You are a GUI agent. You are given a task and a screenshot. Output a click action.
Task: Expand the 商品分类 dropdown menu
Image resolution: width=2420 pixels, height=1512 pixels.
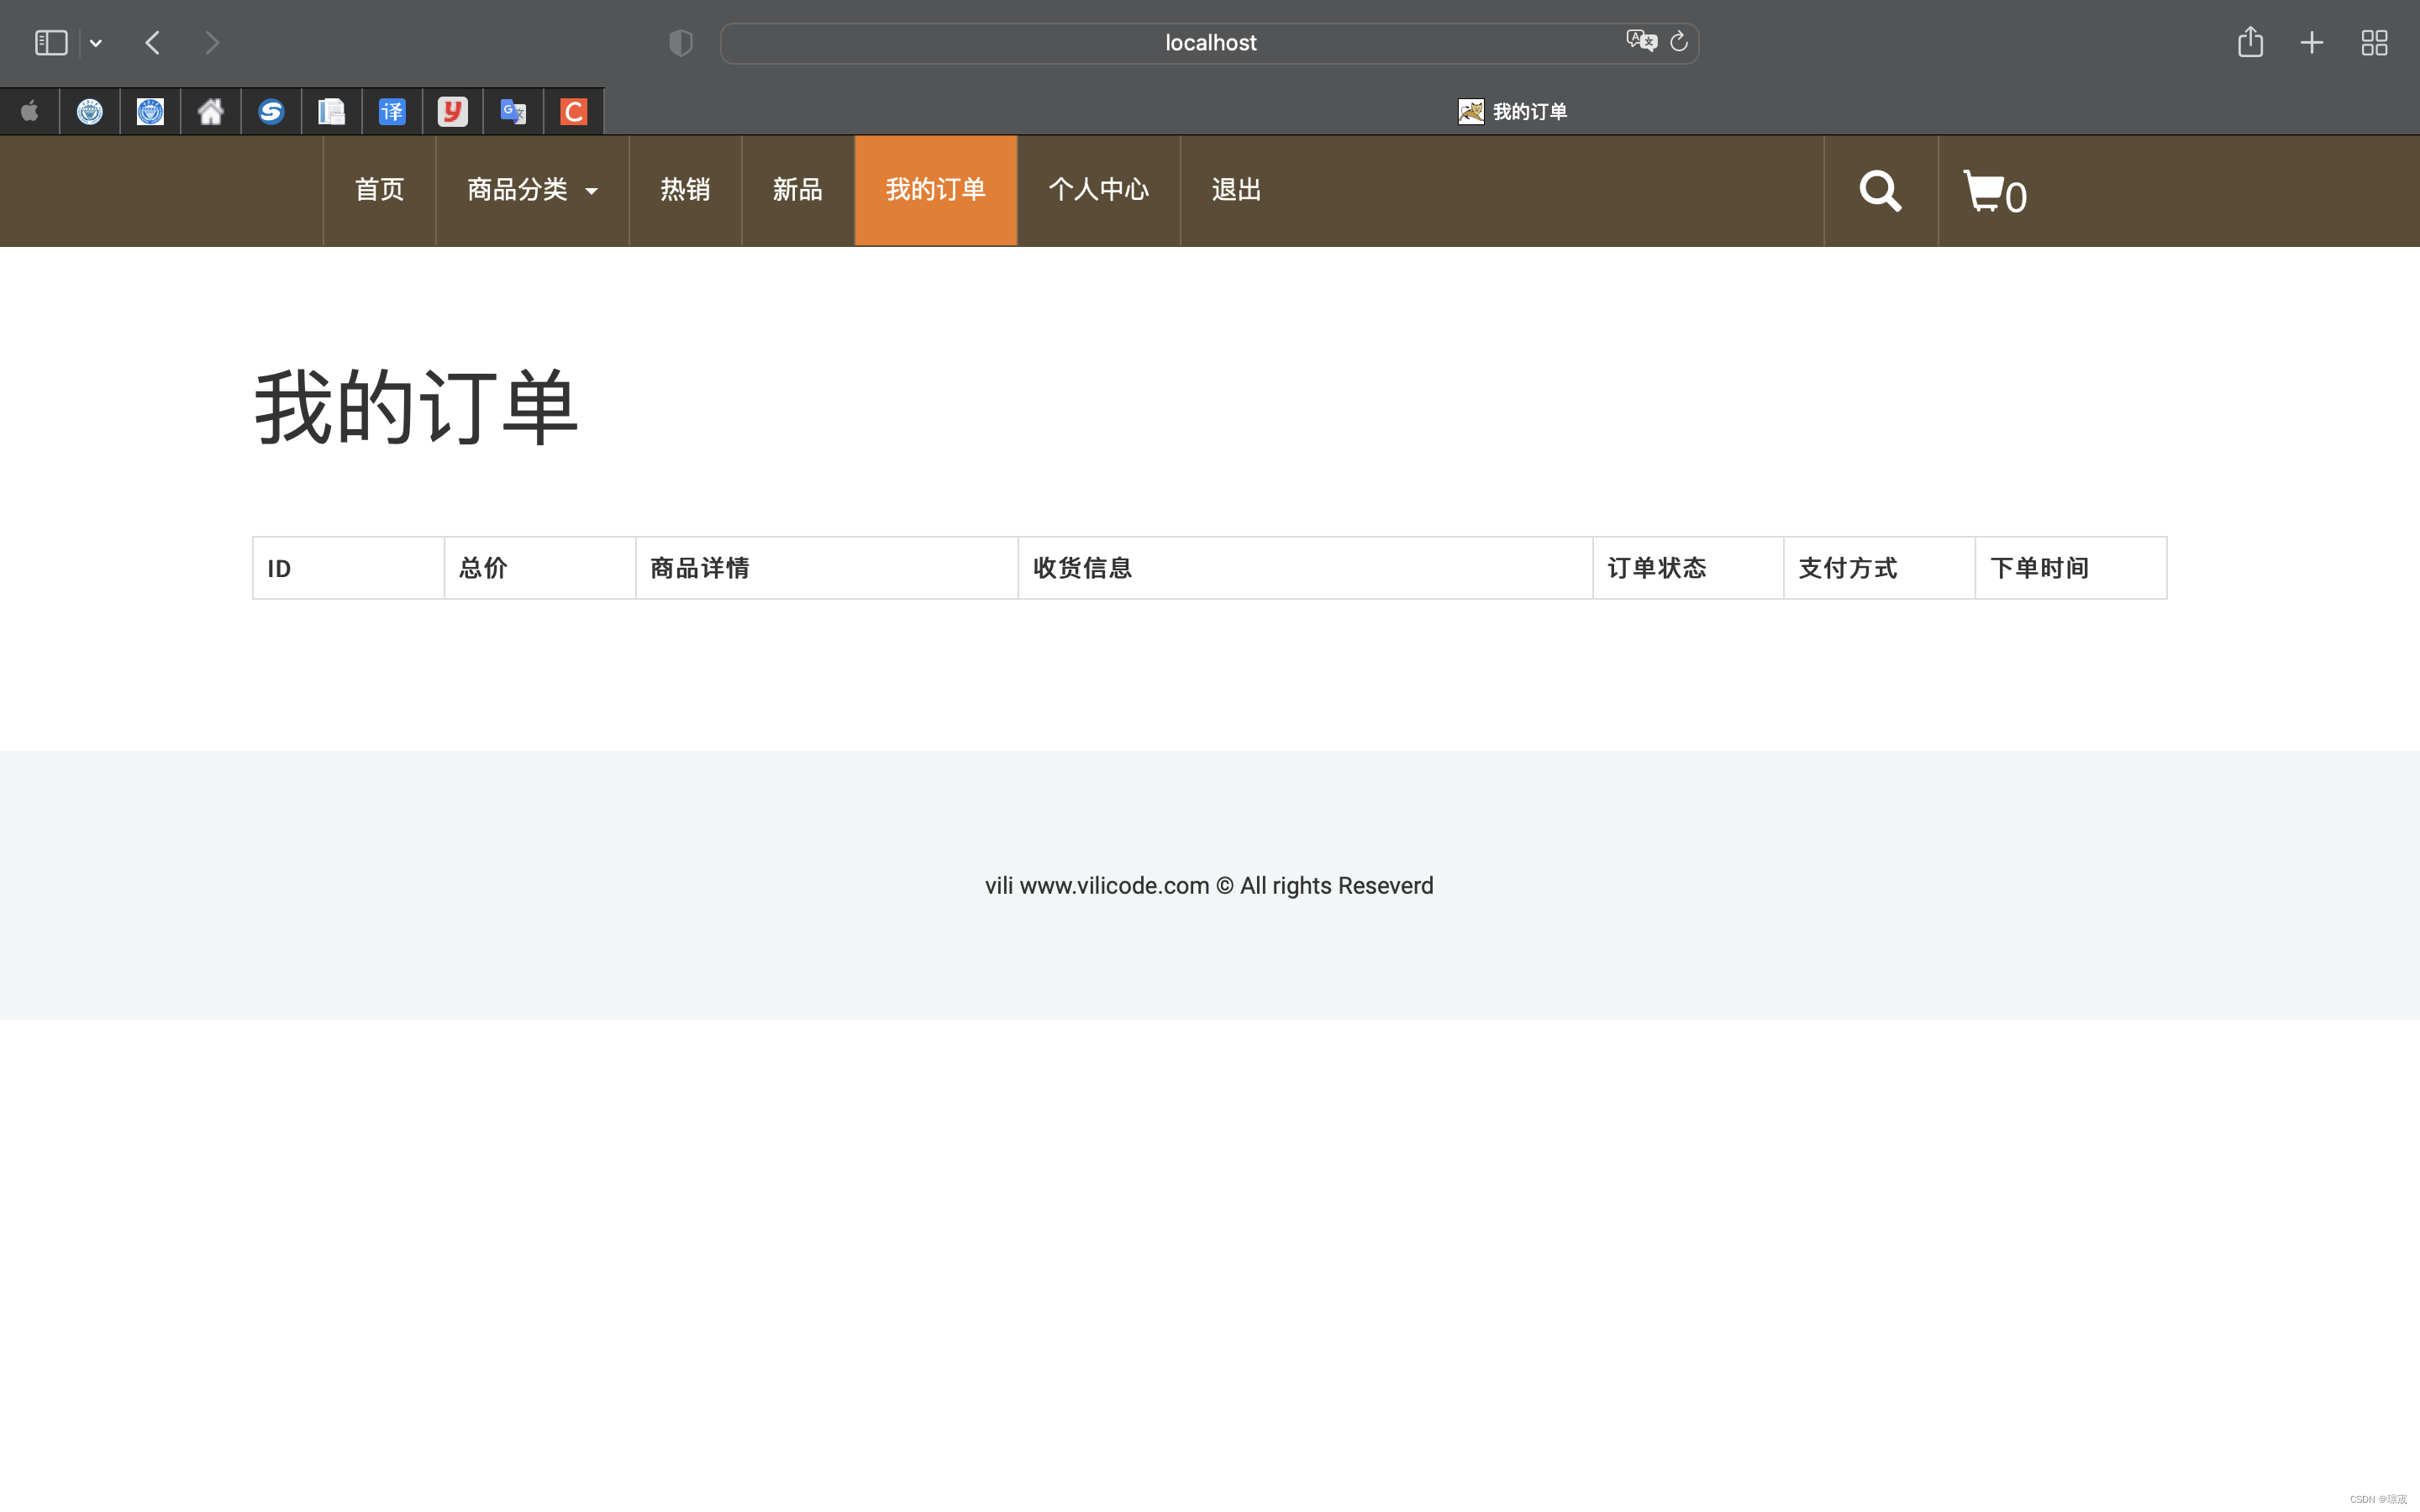tap(531, 190)
